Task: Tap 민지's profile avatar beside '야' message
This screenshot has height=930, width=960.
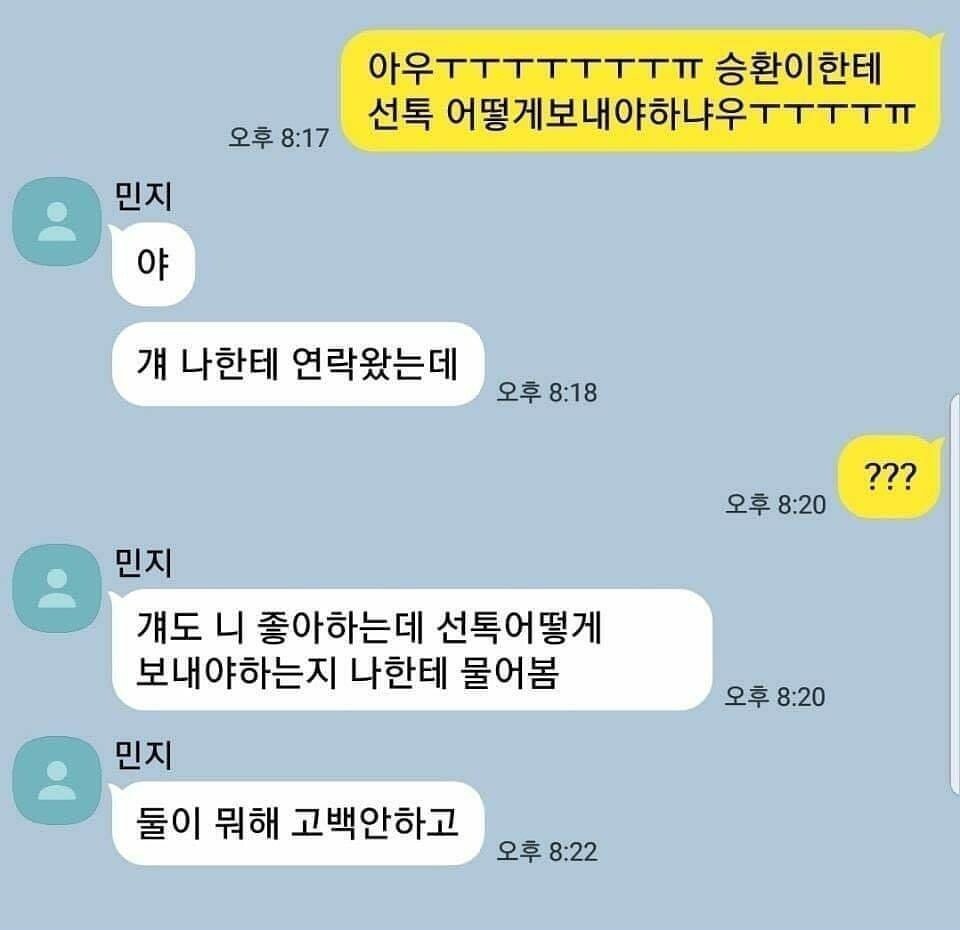Action: pyautogui.click(x=57, y=222)
